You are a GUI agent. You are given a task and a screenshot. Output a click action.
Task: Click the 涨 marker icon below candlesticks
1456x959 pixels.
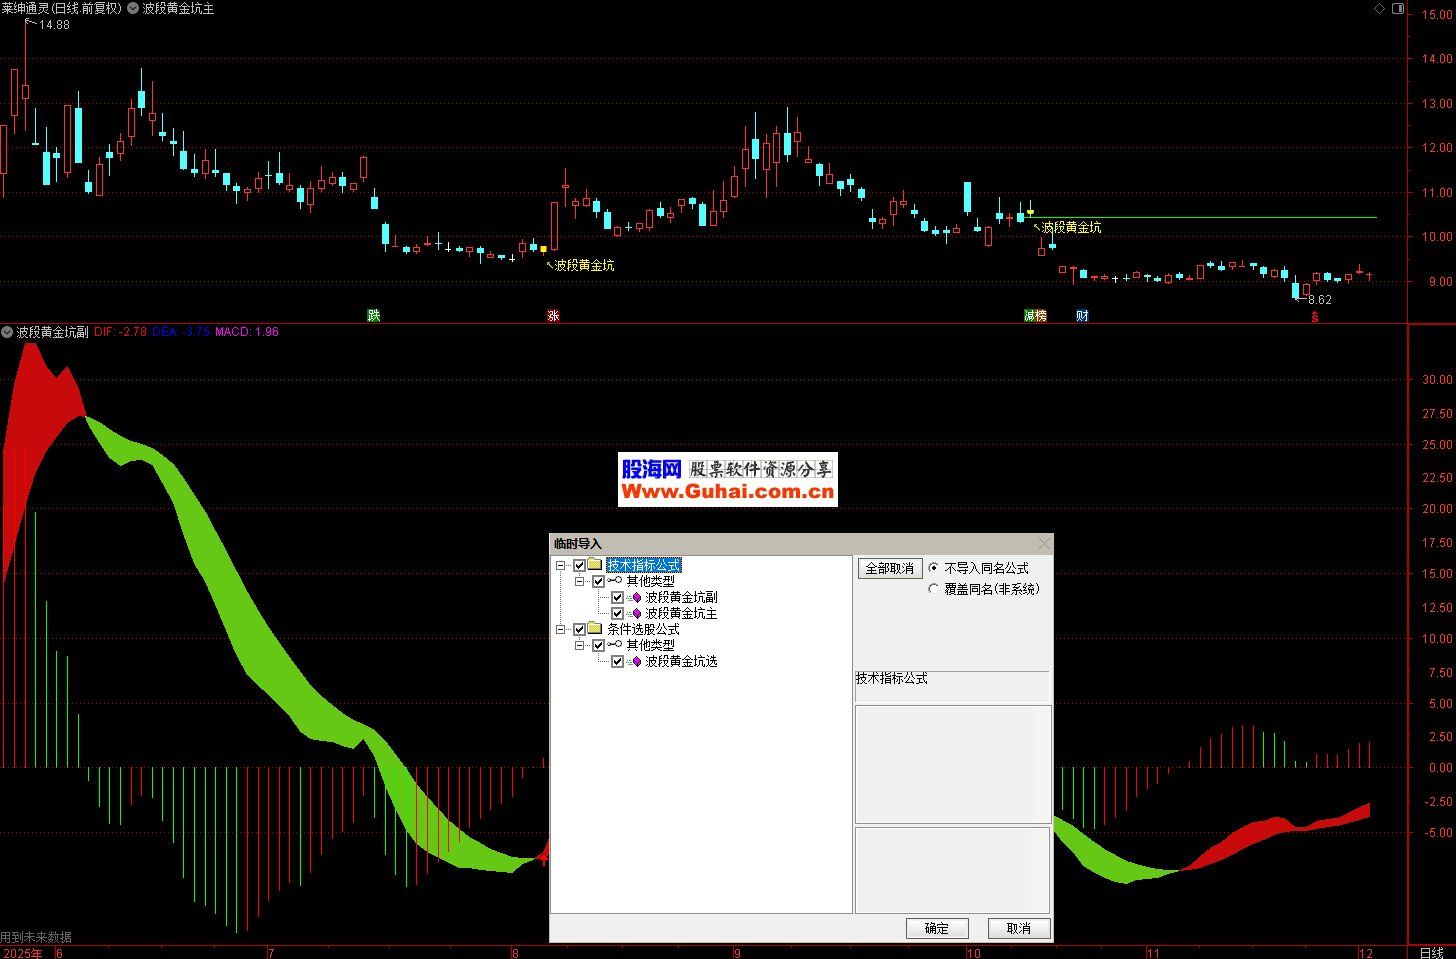pos(553,316)
